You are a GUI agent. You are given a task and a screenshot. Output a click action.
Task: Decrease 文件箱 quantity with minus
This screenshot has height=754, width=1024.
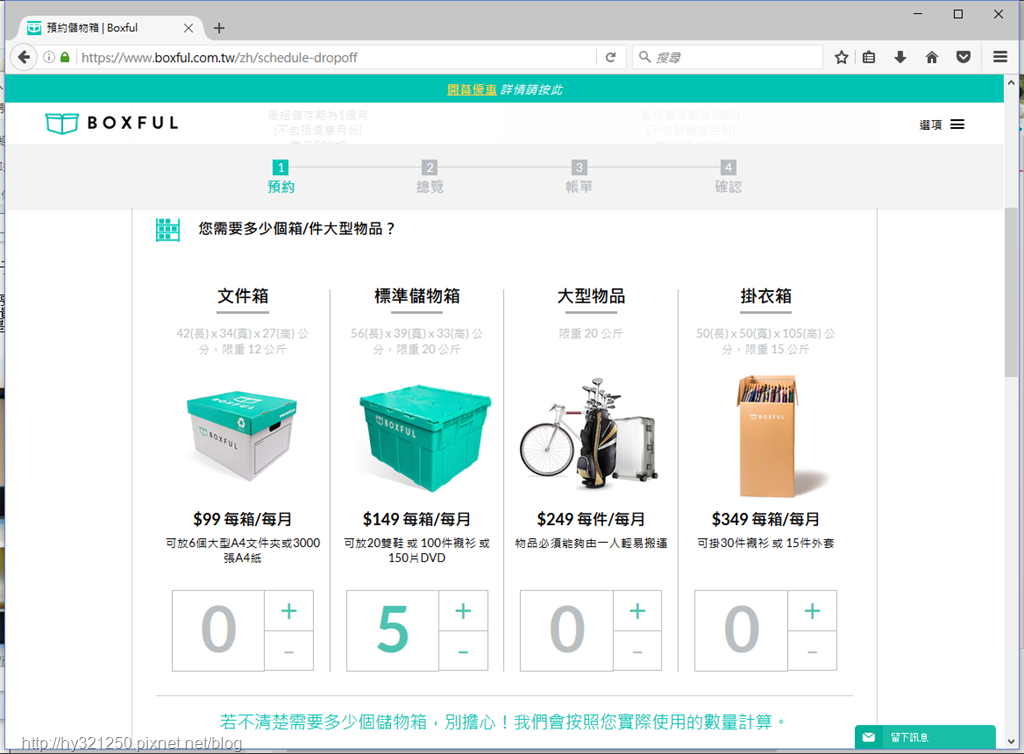click(x=289, y=651)
